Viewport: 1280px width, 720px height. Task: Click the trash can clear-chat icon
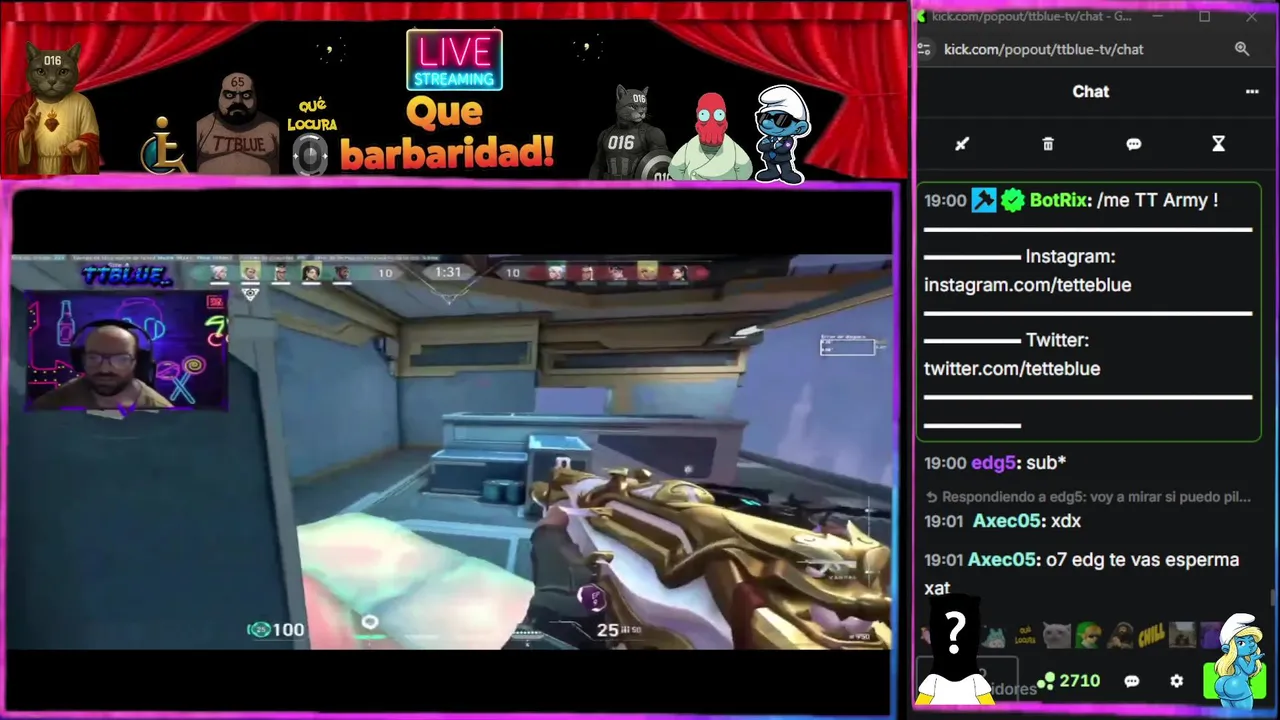point(1048,144)
